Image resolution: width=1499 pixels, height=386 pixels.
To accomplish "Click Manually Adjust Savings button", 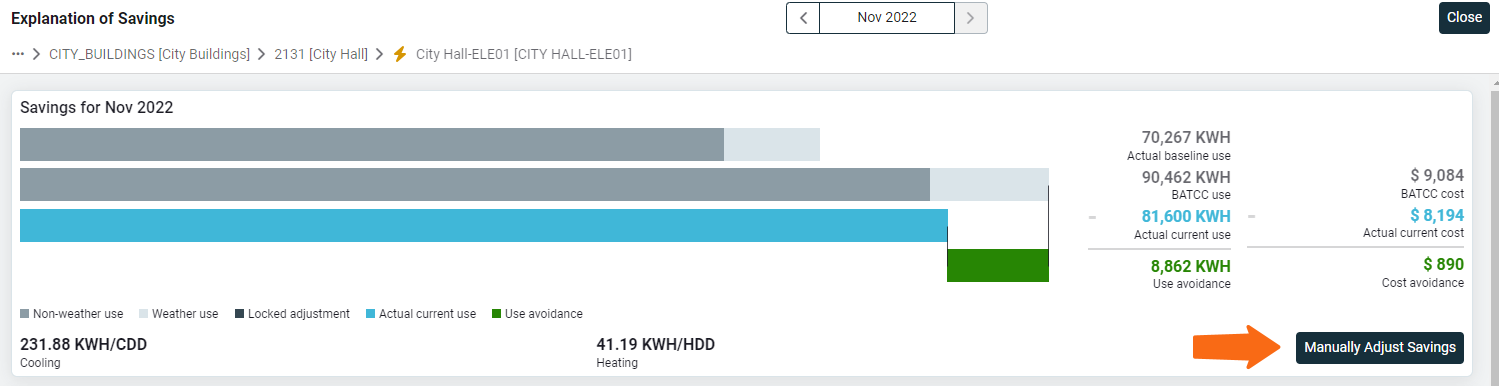I will coord(1379,348).
